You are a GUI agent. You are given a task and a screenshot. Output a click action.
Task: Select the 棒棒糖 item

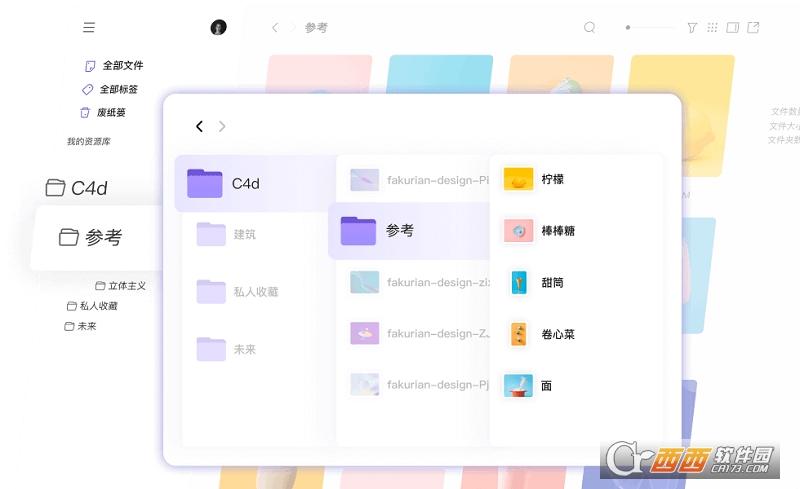(x=539, y=231)
